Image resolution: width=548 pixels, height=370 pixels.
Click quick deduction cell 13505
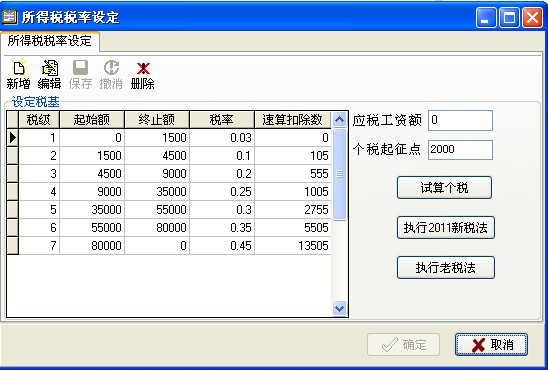pyautogui.click(x=293, y=246)
